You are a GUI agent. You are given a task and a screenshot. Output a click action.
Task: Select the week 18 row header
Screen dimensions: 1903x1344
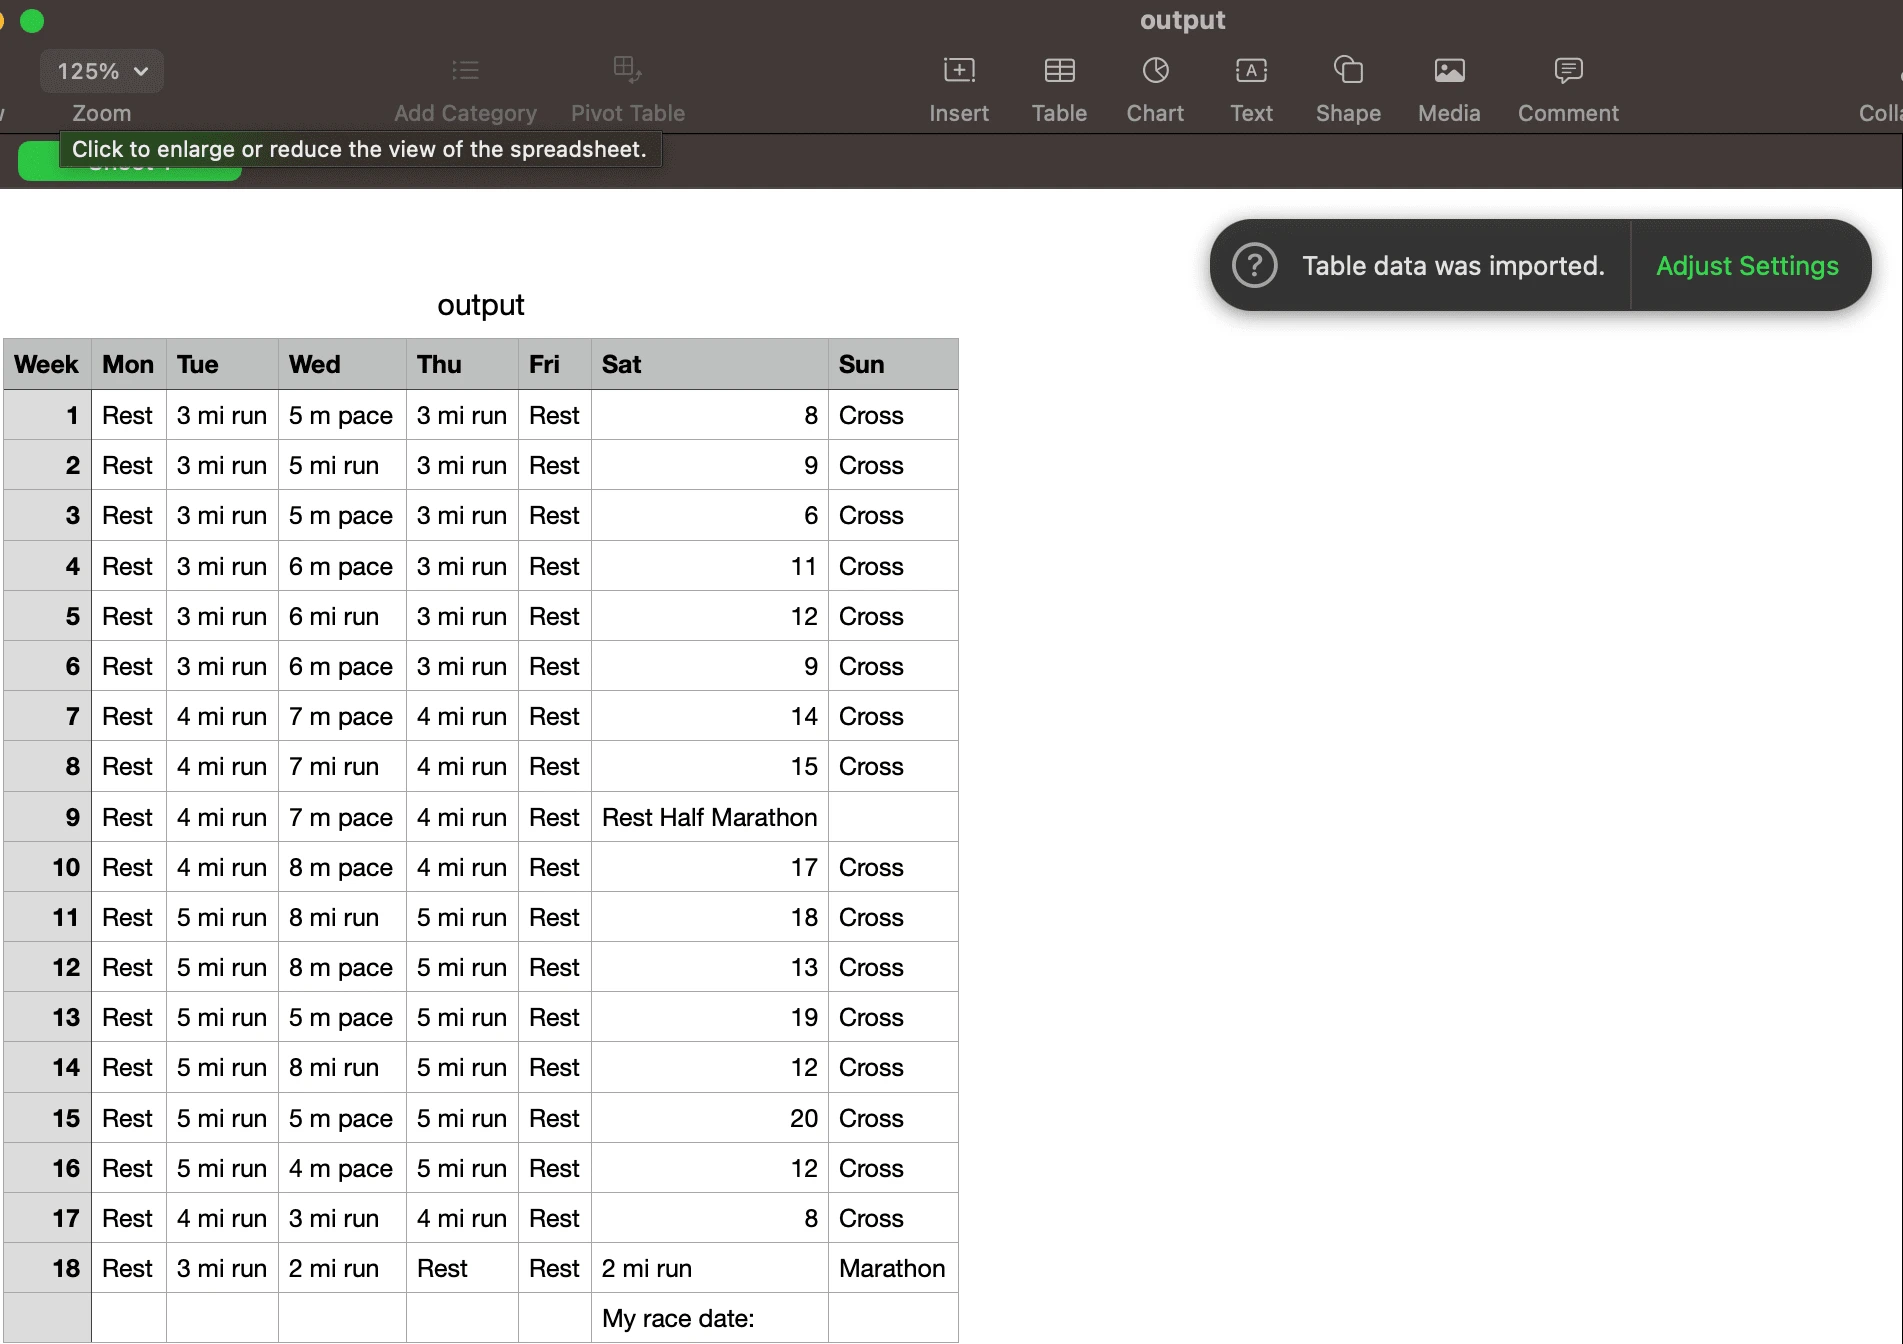point(47,1268)
